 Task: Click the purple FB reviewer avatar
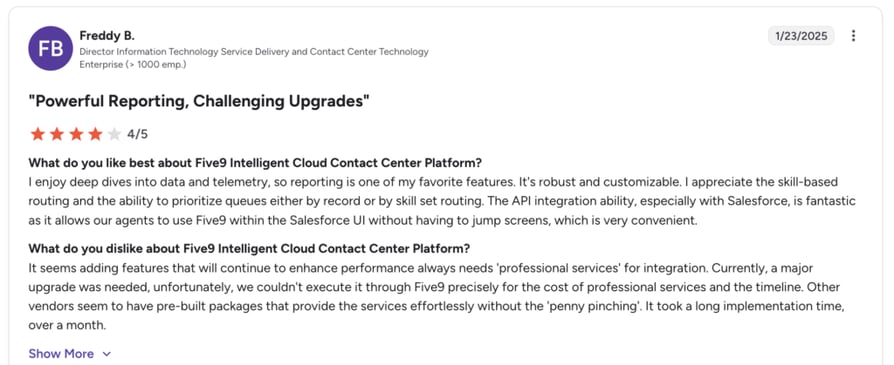pos(51,48)
